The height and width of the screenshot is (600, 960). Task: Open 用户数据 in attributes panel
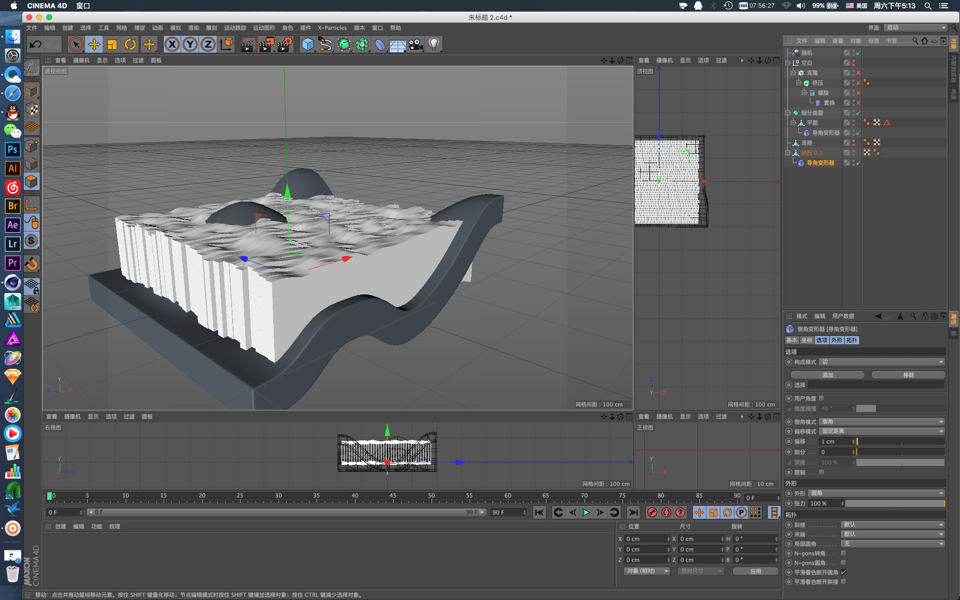tap(843, 316)
